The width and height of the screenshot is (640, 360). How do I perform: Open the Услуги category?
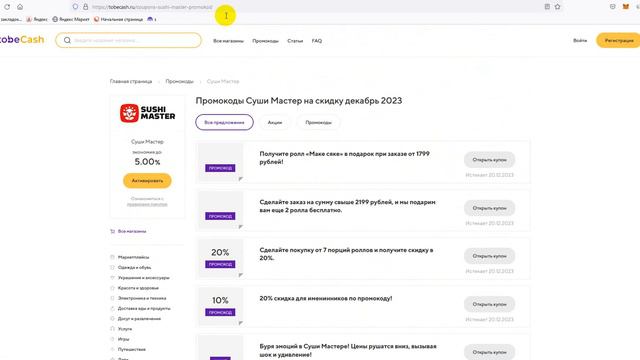coord(125,329)
